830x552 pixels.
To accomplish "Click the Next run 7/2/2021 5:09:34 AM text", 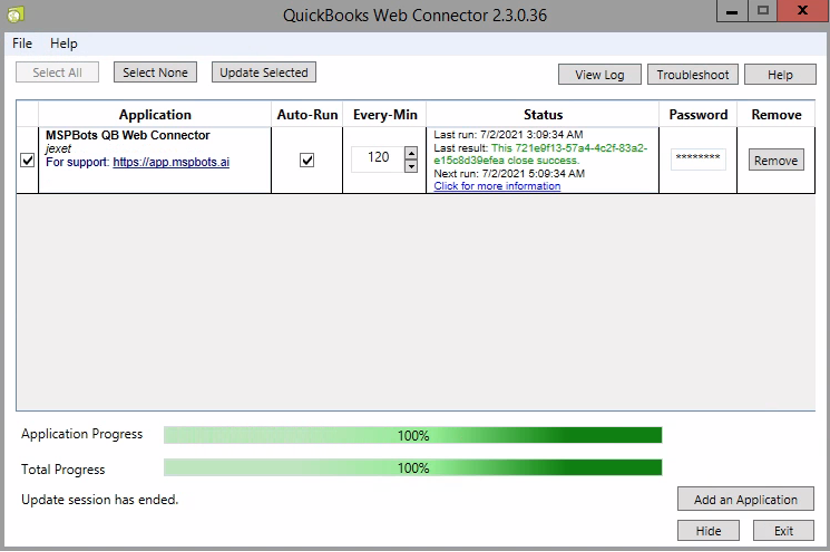I will tap(509, 174).
